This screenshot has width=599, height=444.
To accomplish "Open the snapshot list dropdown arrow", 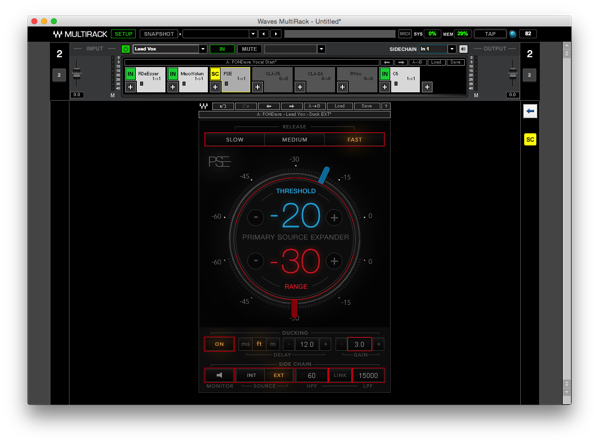I will click(253, 34).
